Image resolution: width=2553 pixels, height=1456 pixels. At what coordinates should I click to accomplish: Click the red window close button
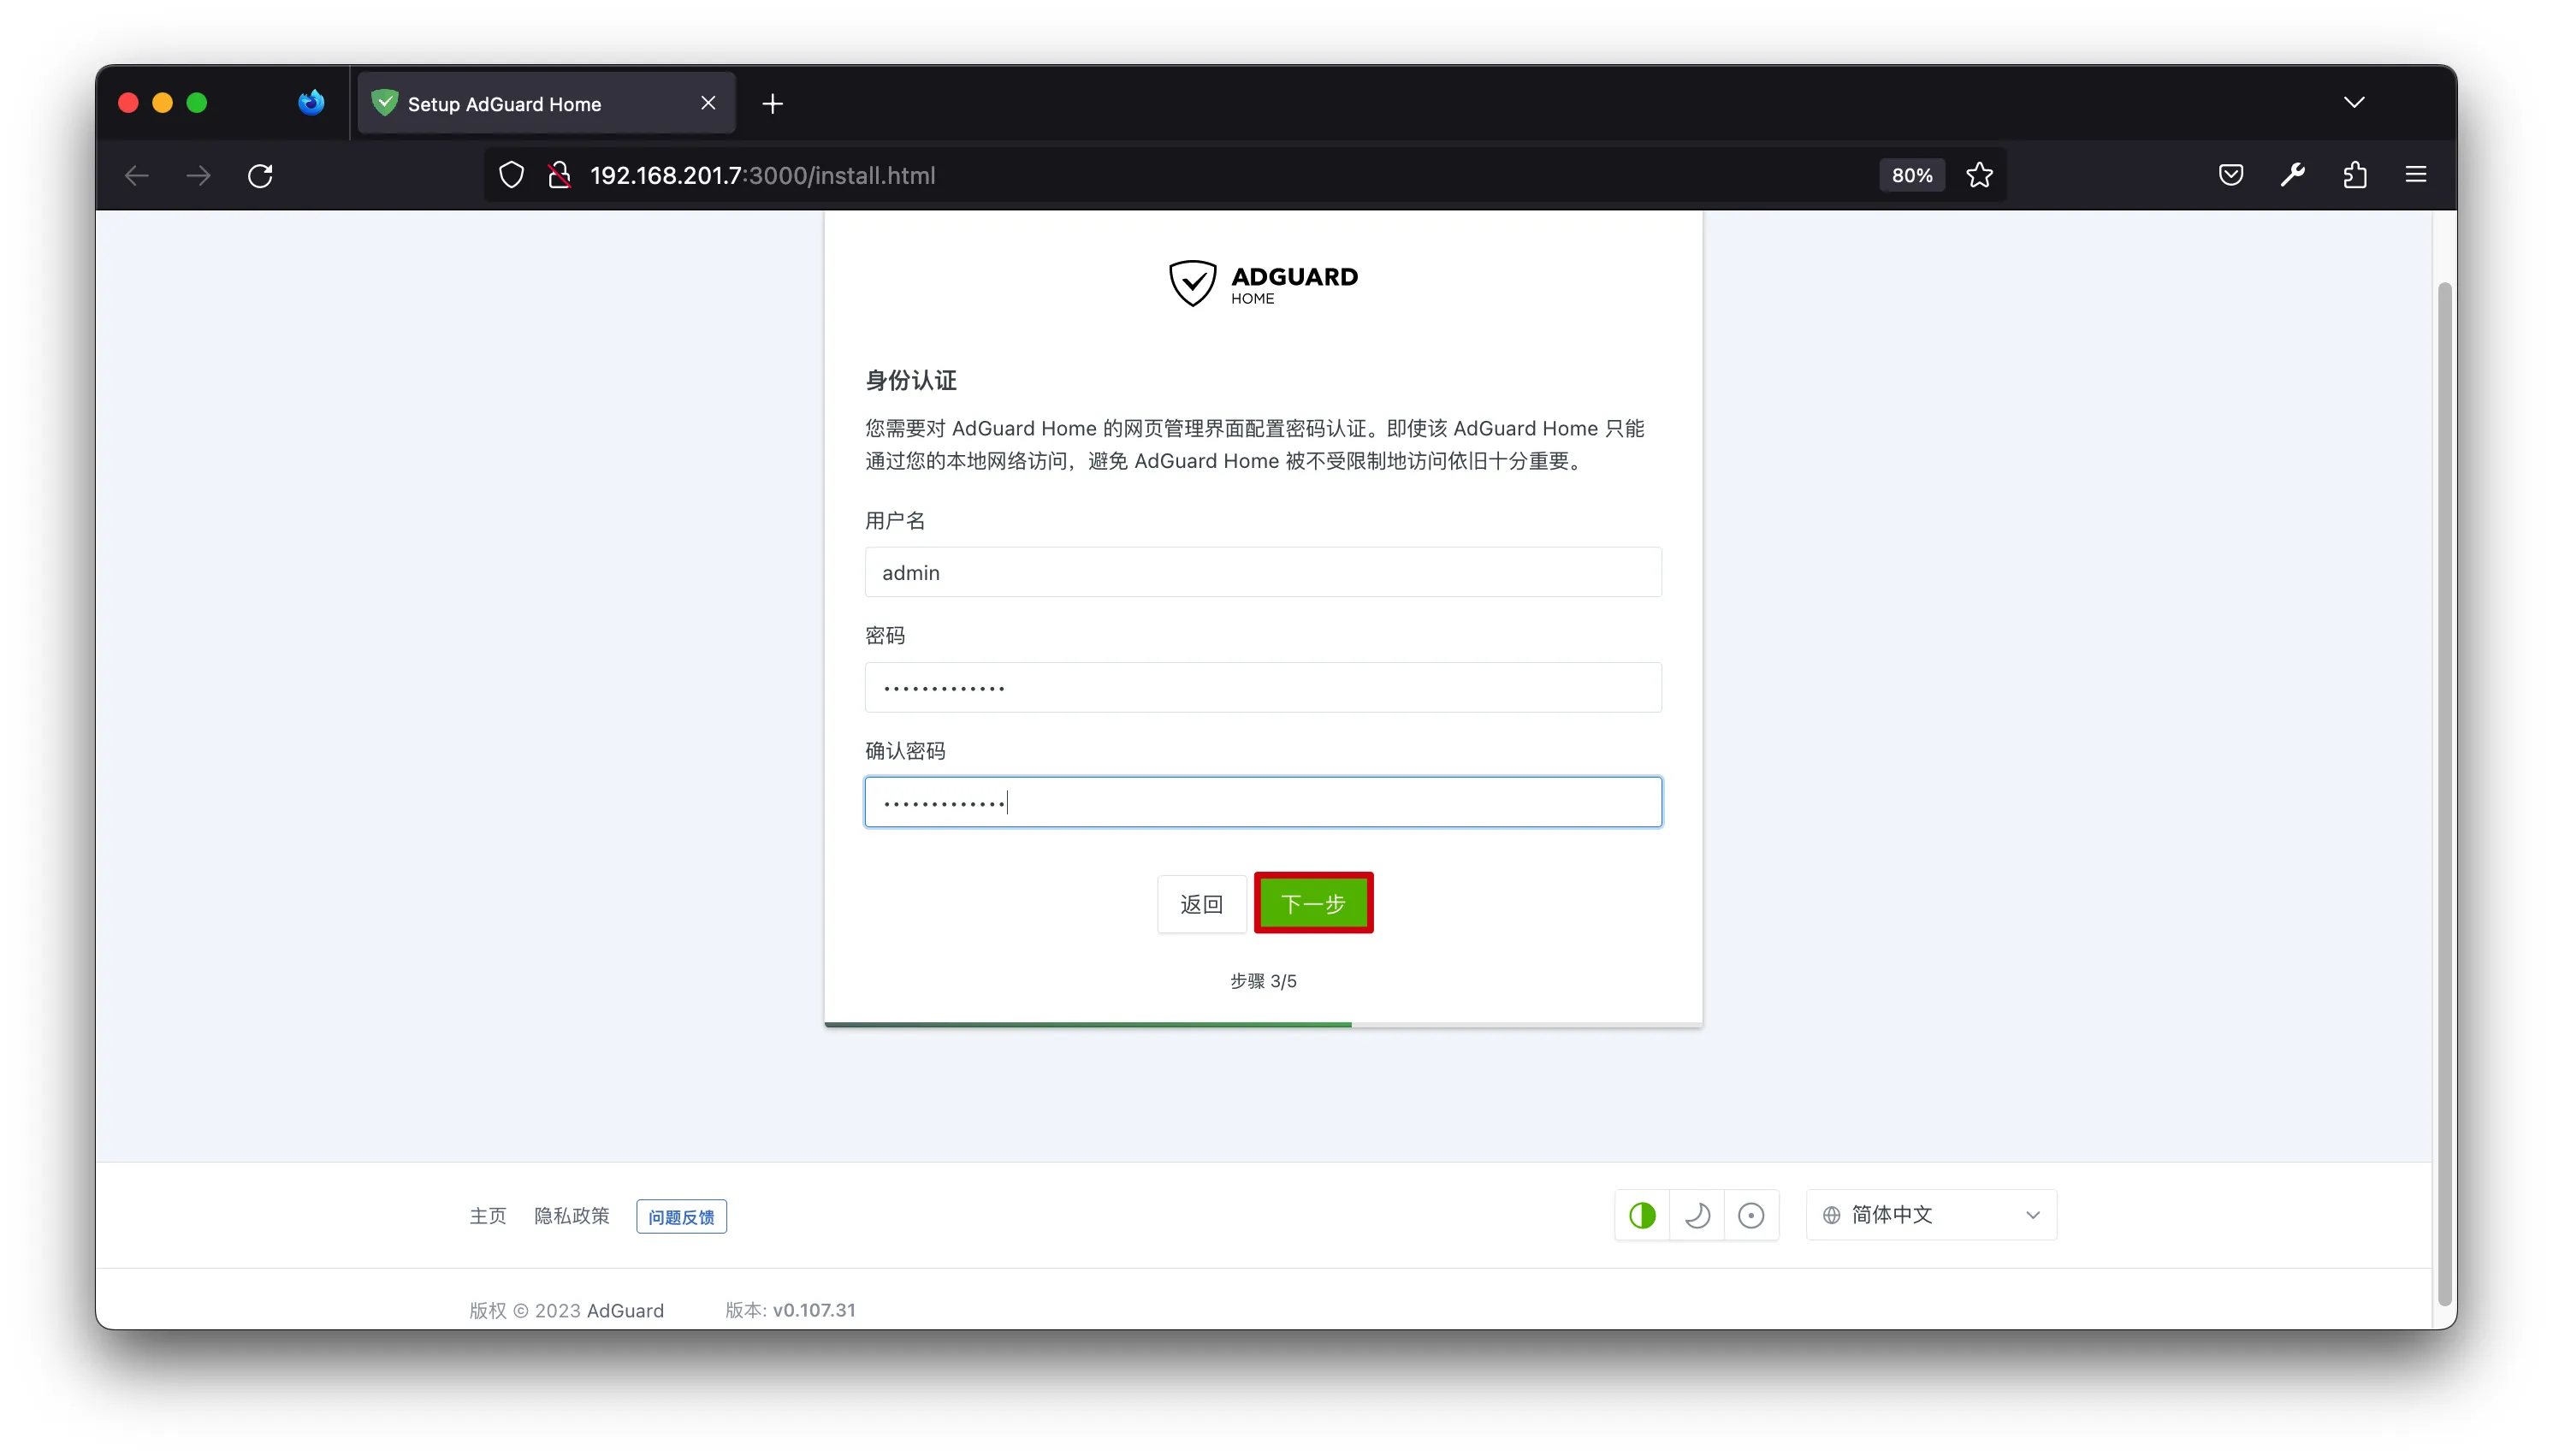click(x=128, y=103)
